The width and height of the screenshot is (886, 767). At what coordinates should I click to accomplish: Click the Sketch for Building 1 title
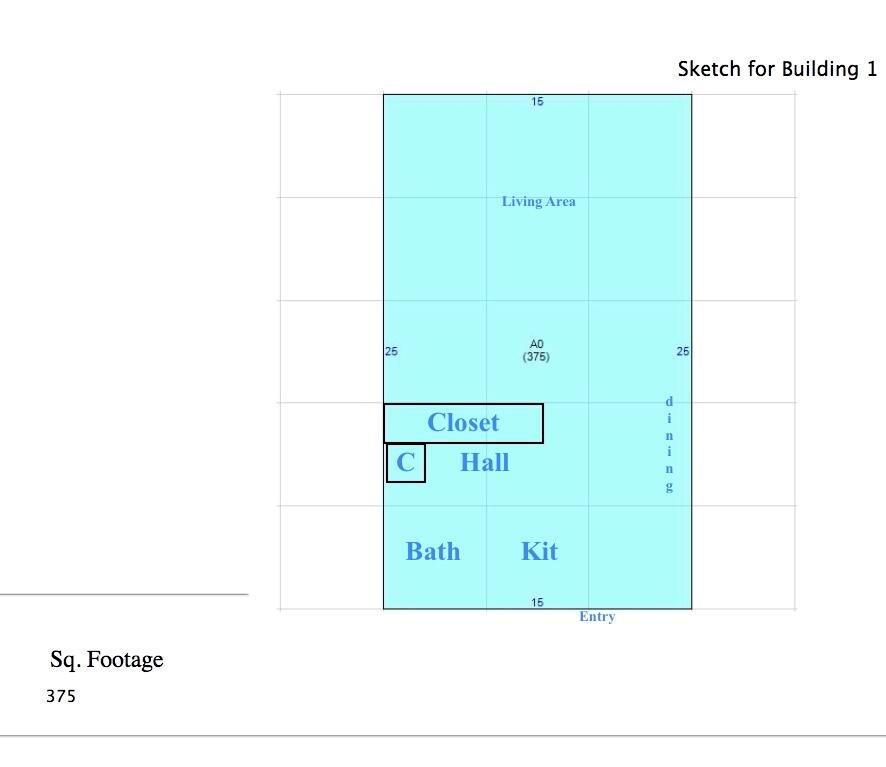click(x=777, y=69)
